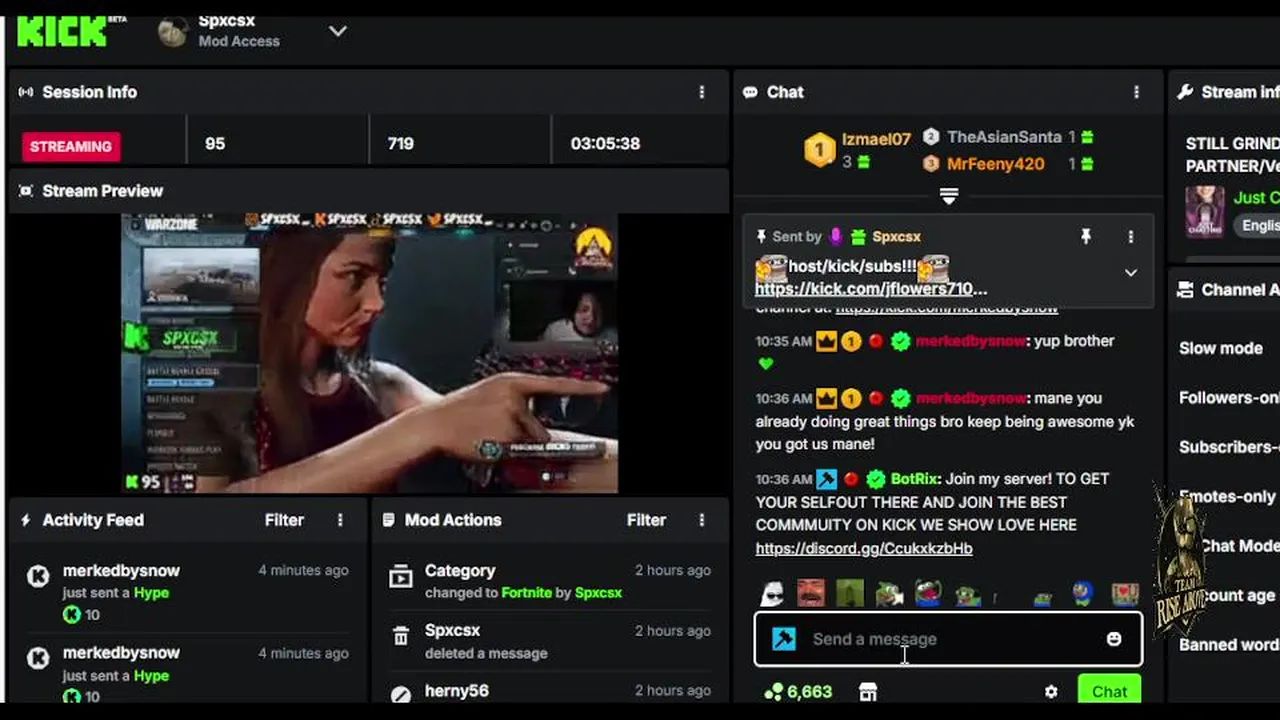Click the 'Session Info' panel title
The image size is (1280, 720).
[x=89, y=92]
